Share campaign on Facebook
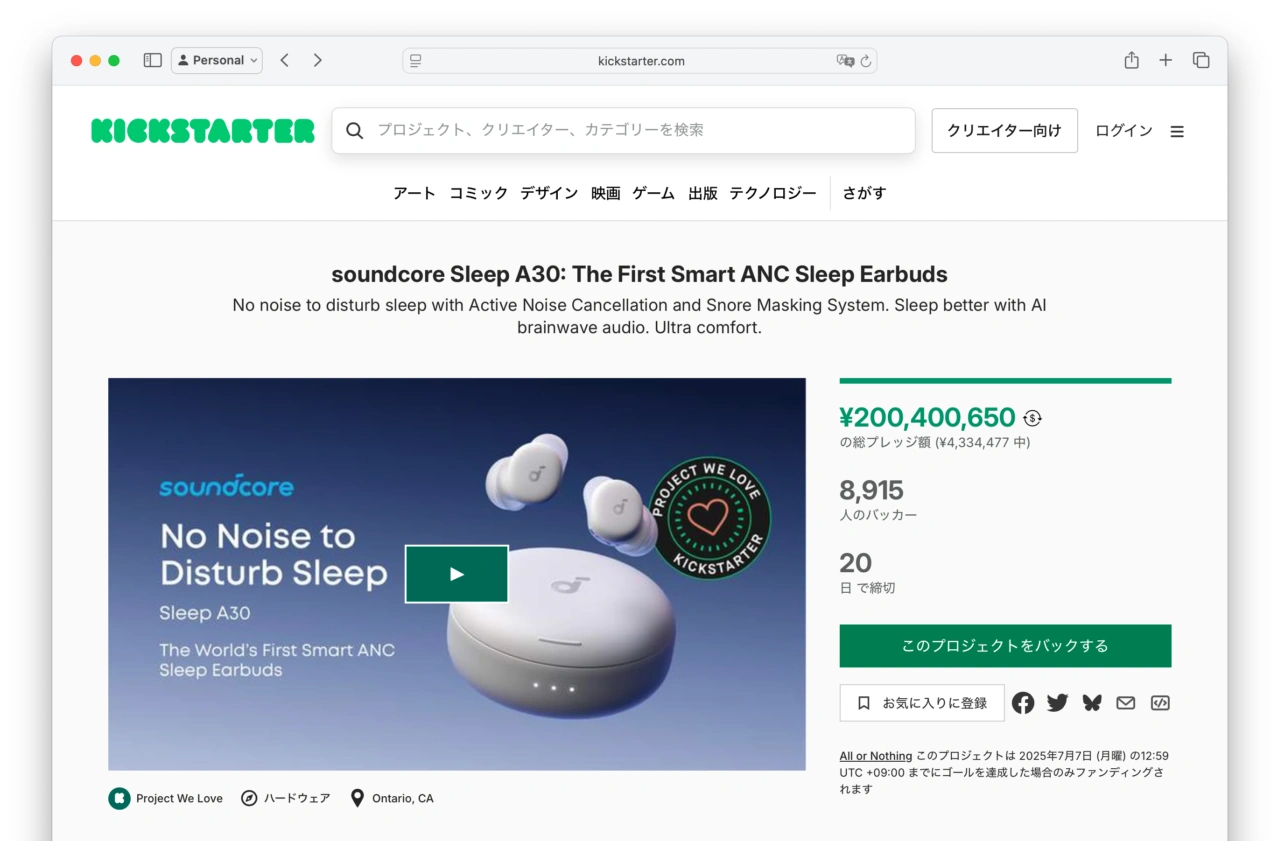Screen dimensions: 1280x841 tap(1023, 703)
